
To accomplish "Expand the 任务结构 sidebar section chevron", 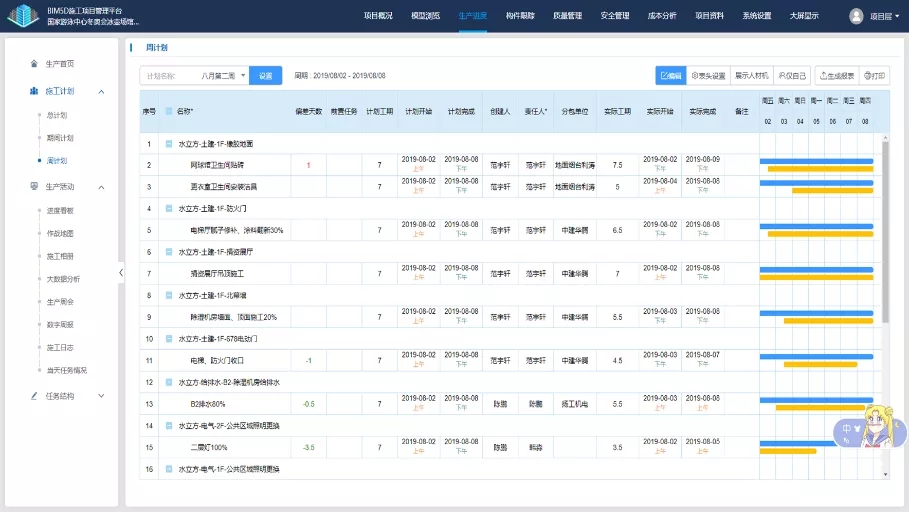I will [101, 396].
